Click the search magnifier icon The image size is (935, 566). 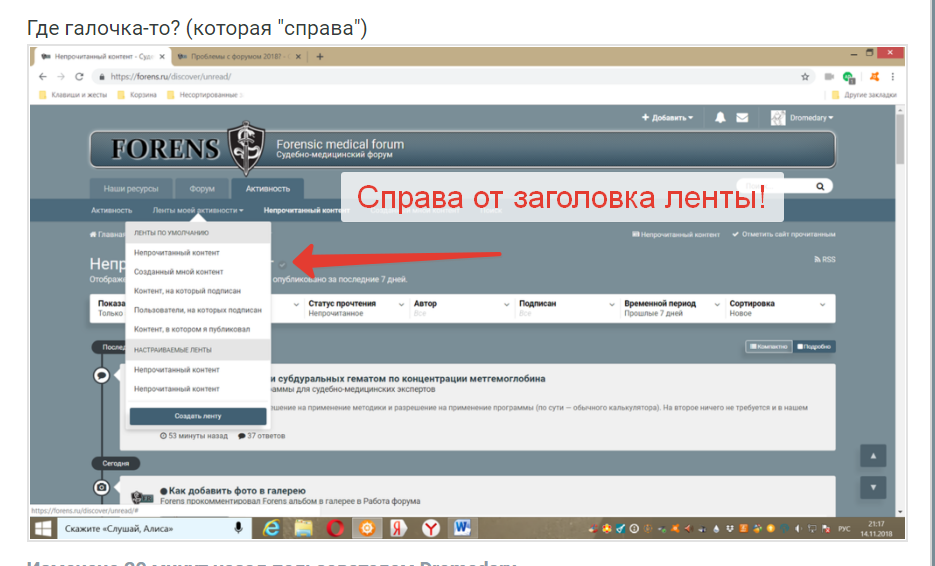coord(821,186)
